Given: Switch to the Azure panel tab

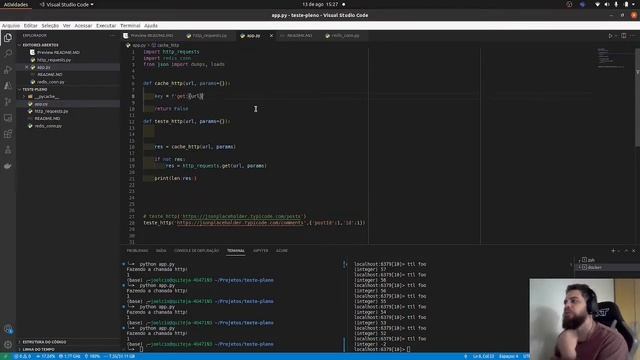Looking at the screenshot, I should [x=282, y=251].
